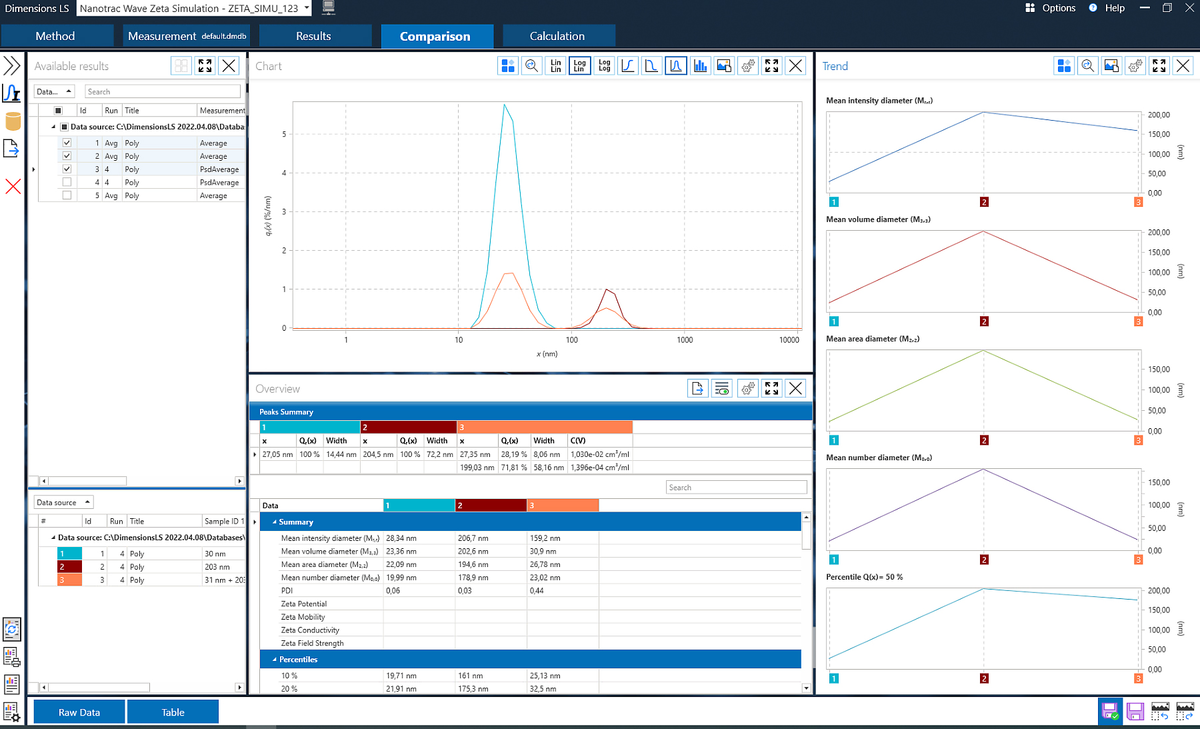Viewport: 1200px width, 729px height.
Task: Open the Calculation tab
Action: (557, 36)
